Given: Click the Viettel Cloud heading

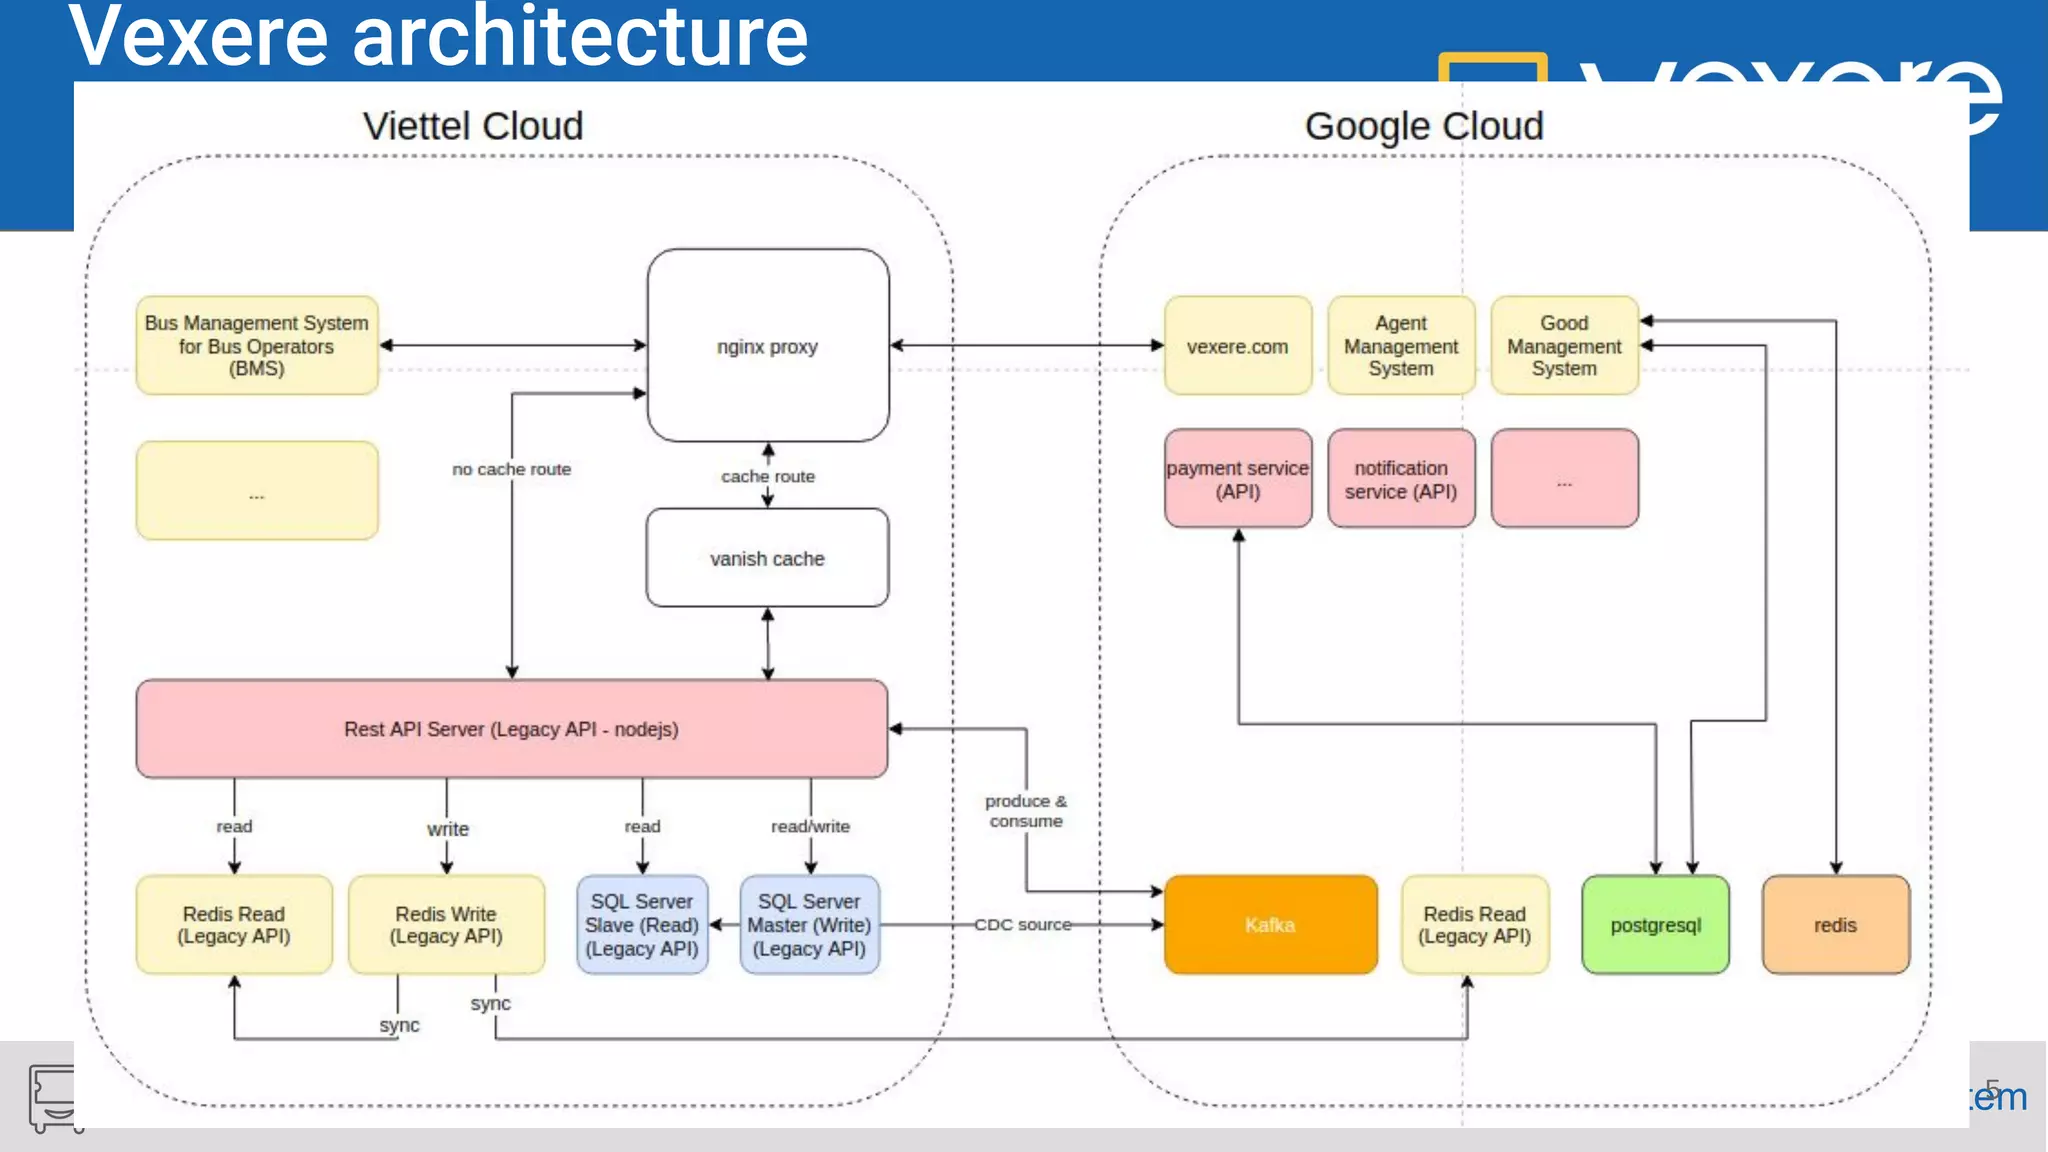Looking at the screenshot, I should point(473,126).
